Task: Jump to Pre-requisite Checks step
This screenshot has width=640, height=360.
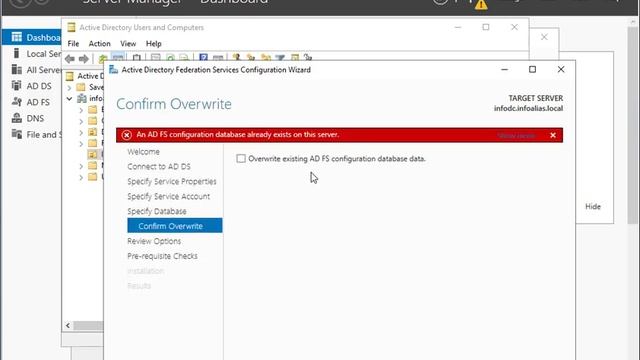Action: pyautogui.click(x=162, y=256)
